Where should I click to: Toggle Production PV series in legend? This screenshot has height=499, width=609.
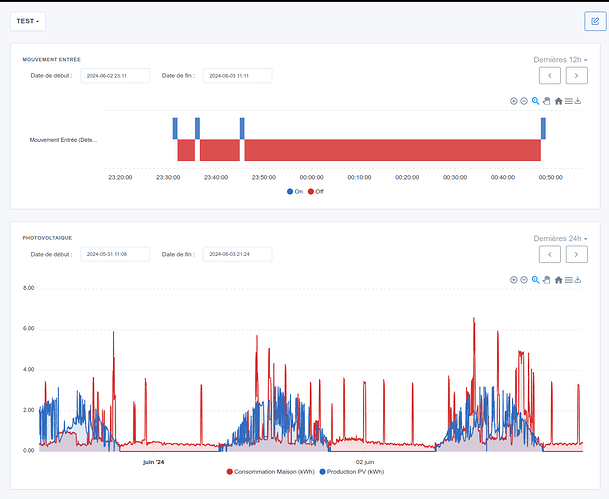pyautogui.click(x=351, y=471)
